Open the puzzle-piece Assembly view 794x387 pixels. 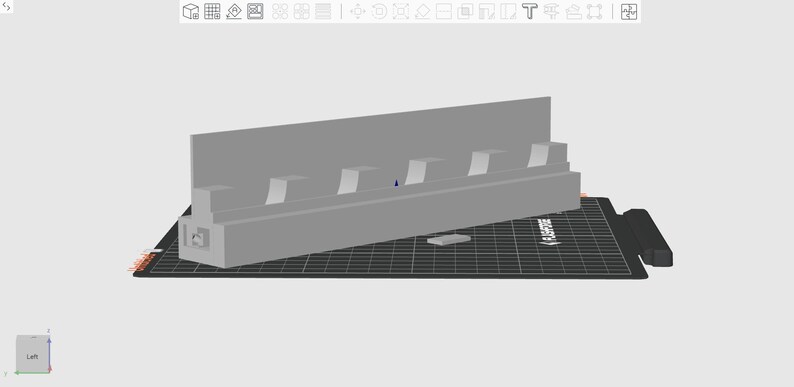629,11
